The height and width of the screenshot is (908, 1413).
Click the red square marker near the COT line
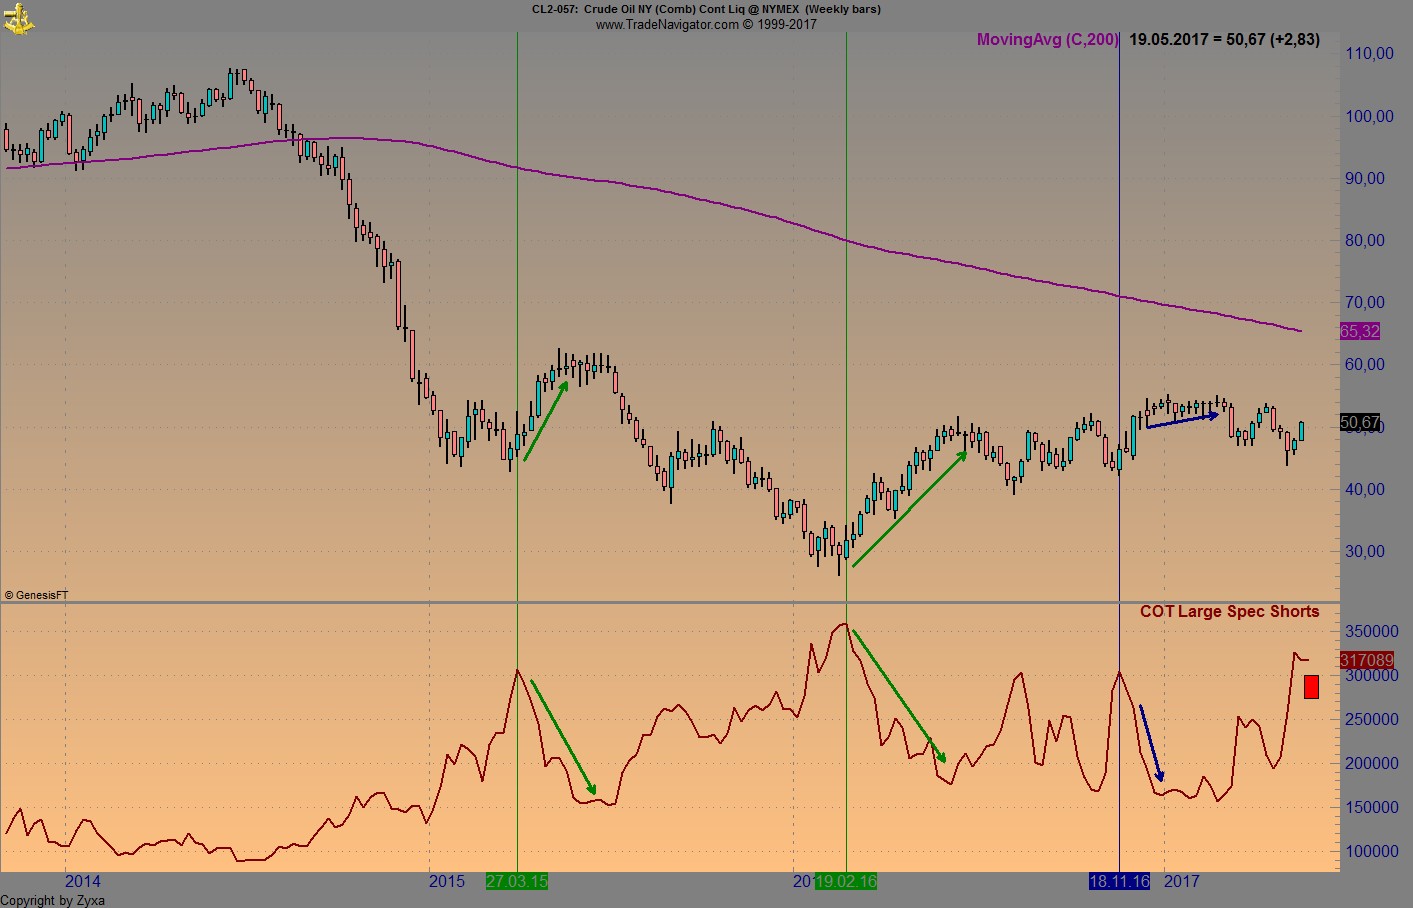point(1310,687)
